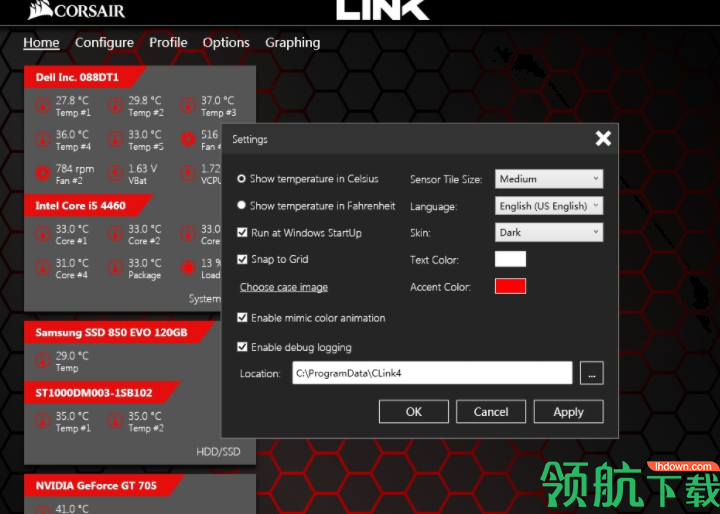Click the Choose case image link

click(284, 287)
